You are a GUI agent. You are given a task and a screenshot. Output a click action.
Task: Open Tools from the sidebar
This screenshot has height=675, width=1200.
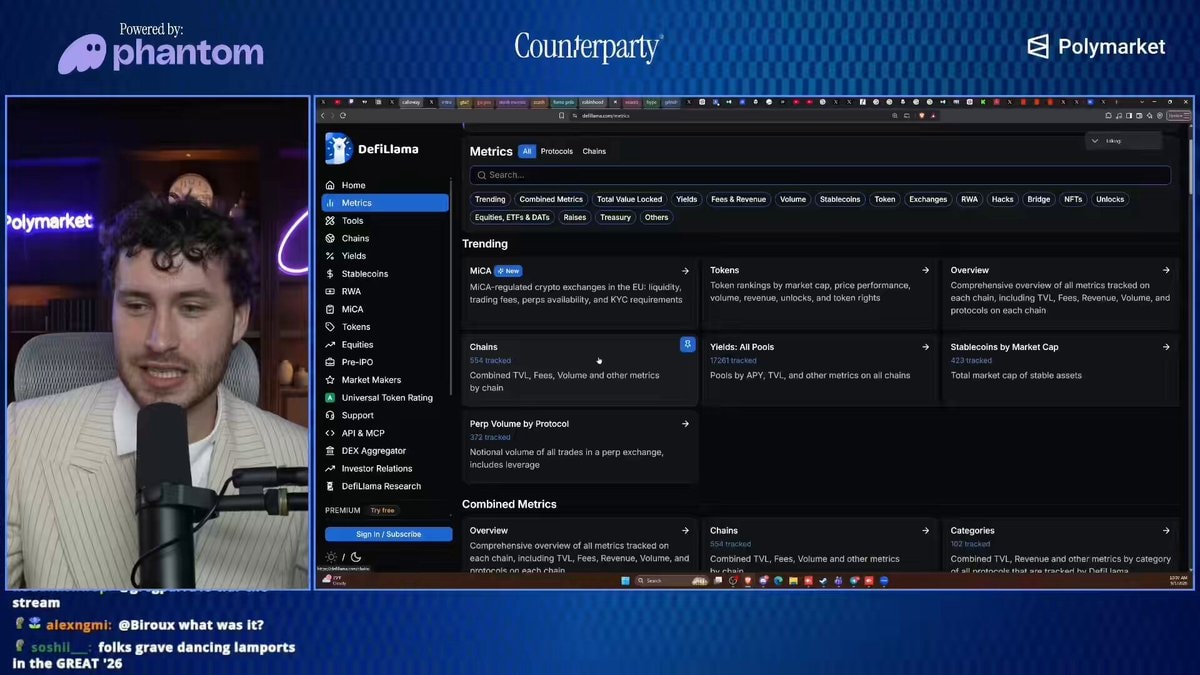(x=384, y=221)
